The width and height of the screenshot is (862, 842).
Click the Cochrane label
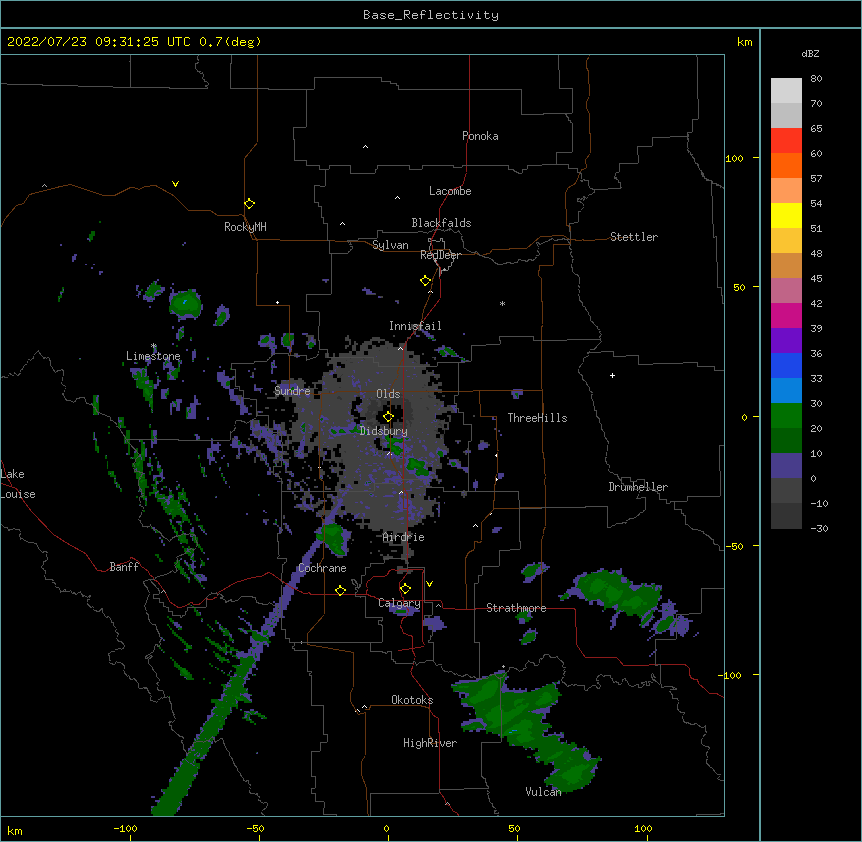click(x=323, y=568)
